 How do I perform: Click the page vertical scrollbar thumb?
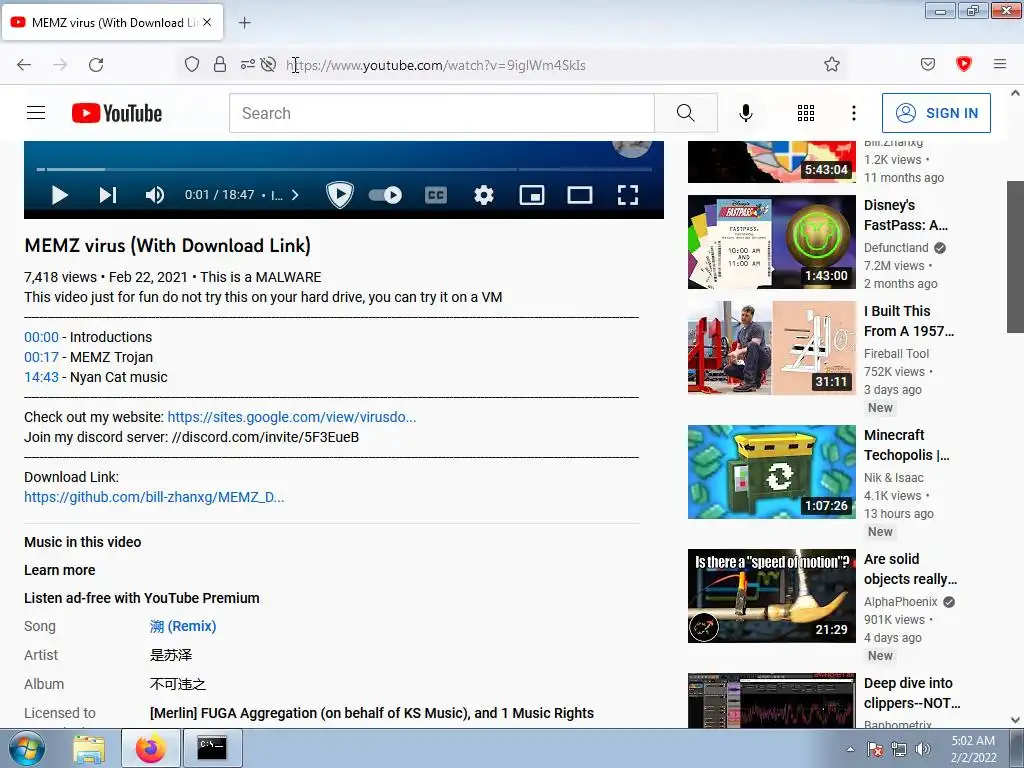[1015, 257]
